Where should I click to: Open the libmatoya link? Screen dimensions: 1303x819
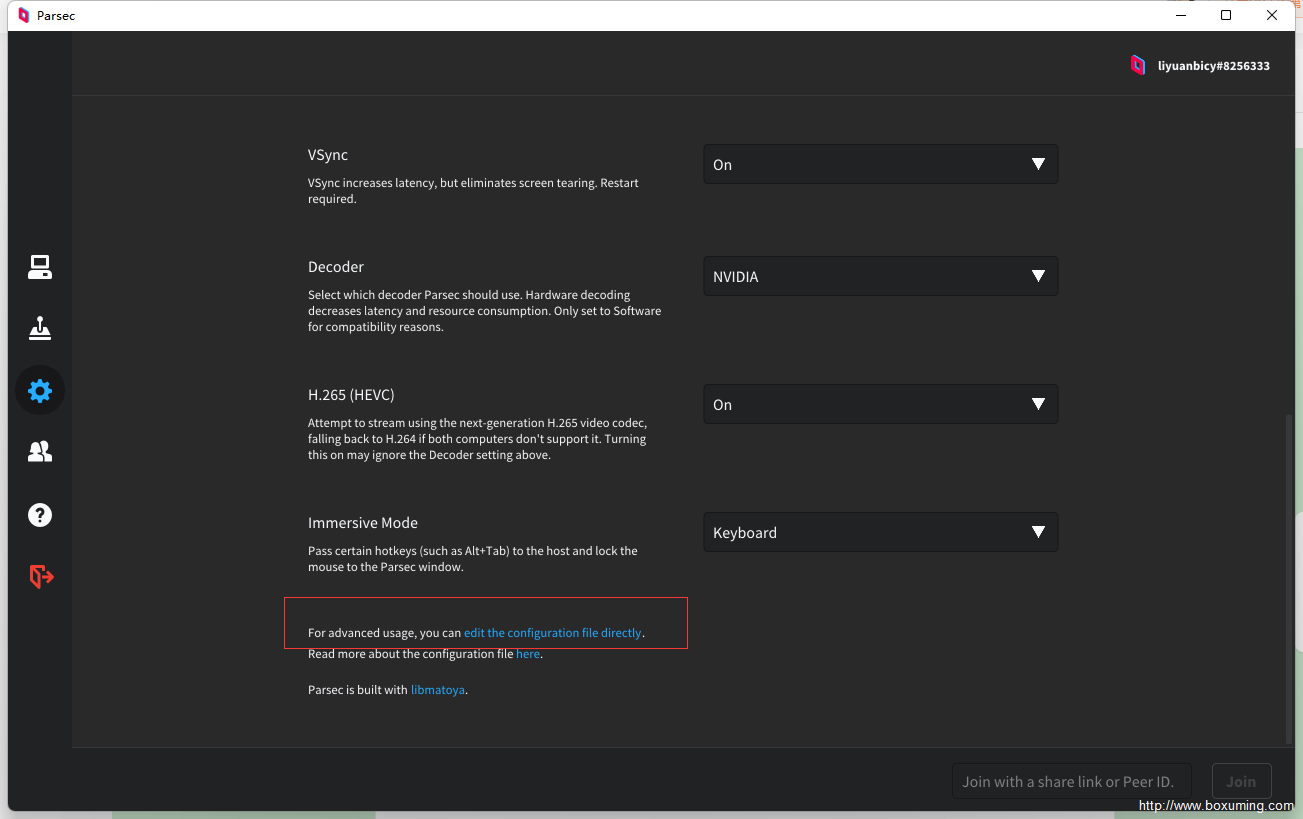[x=438, y=690]
